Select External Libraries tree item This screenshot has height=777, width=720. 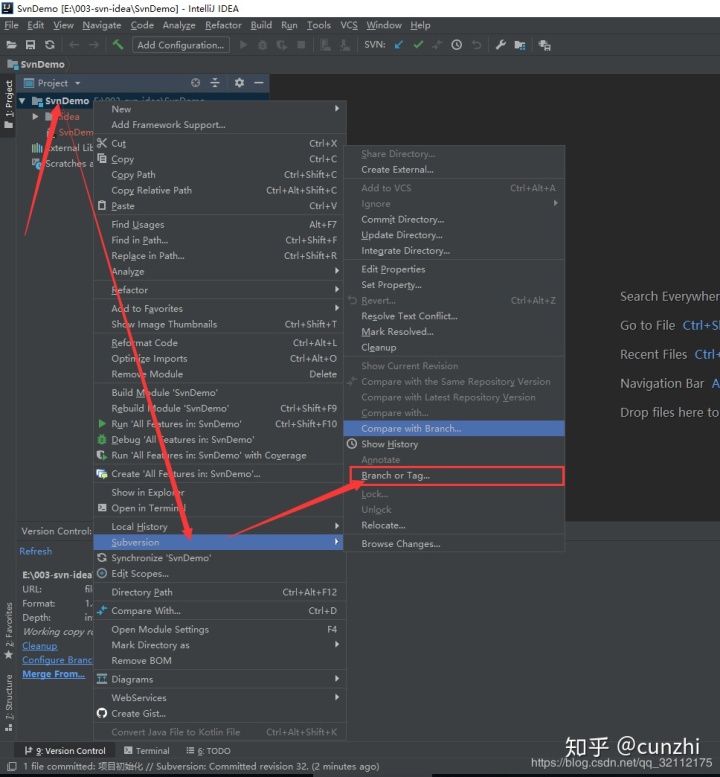click(62, 148)
